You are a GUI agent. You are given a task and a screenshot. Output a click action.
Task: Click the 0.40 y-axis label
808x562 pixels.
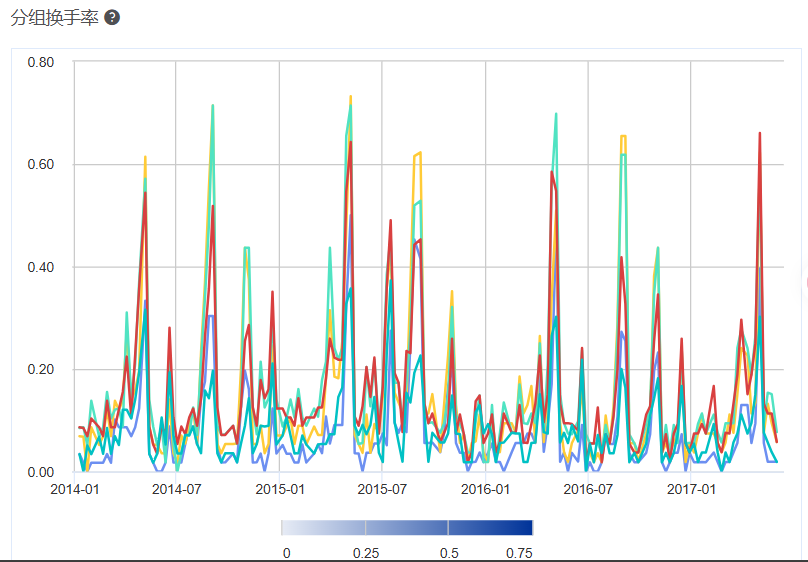point(40,267)
